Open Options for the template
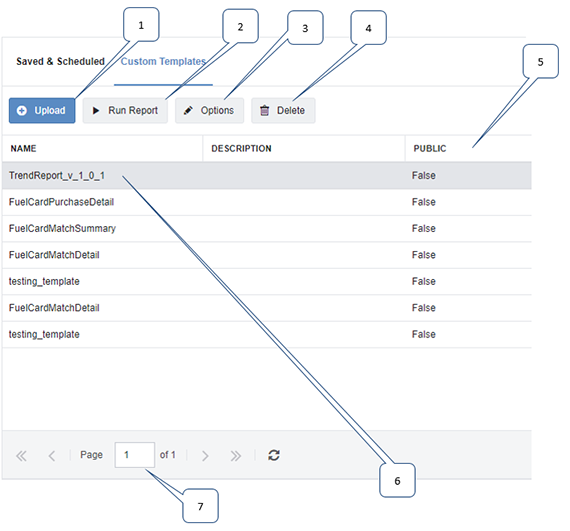 tap(209, 110)
